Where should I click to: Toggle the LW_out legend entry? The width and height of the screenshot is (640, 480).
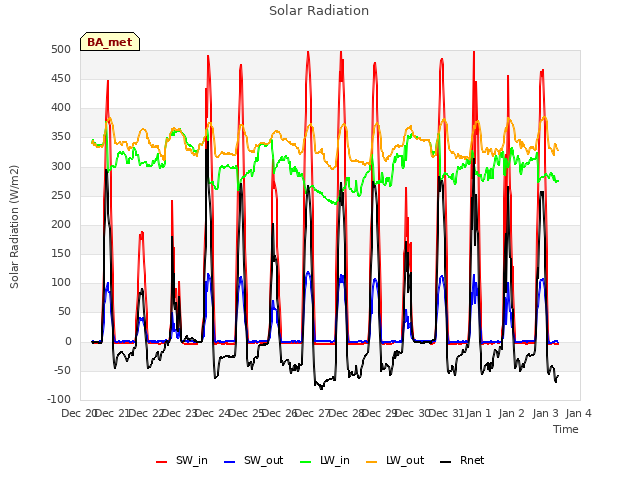[395, 460]
